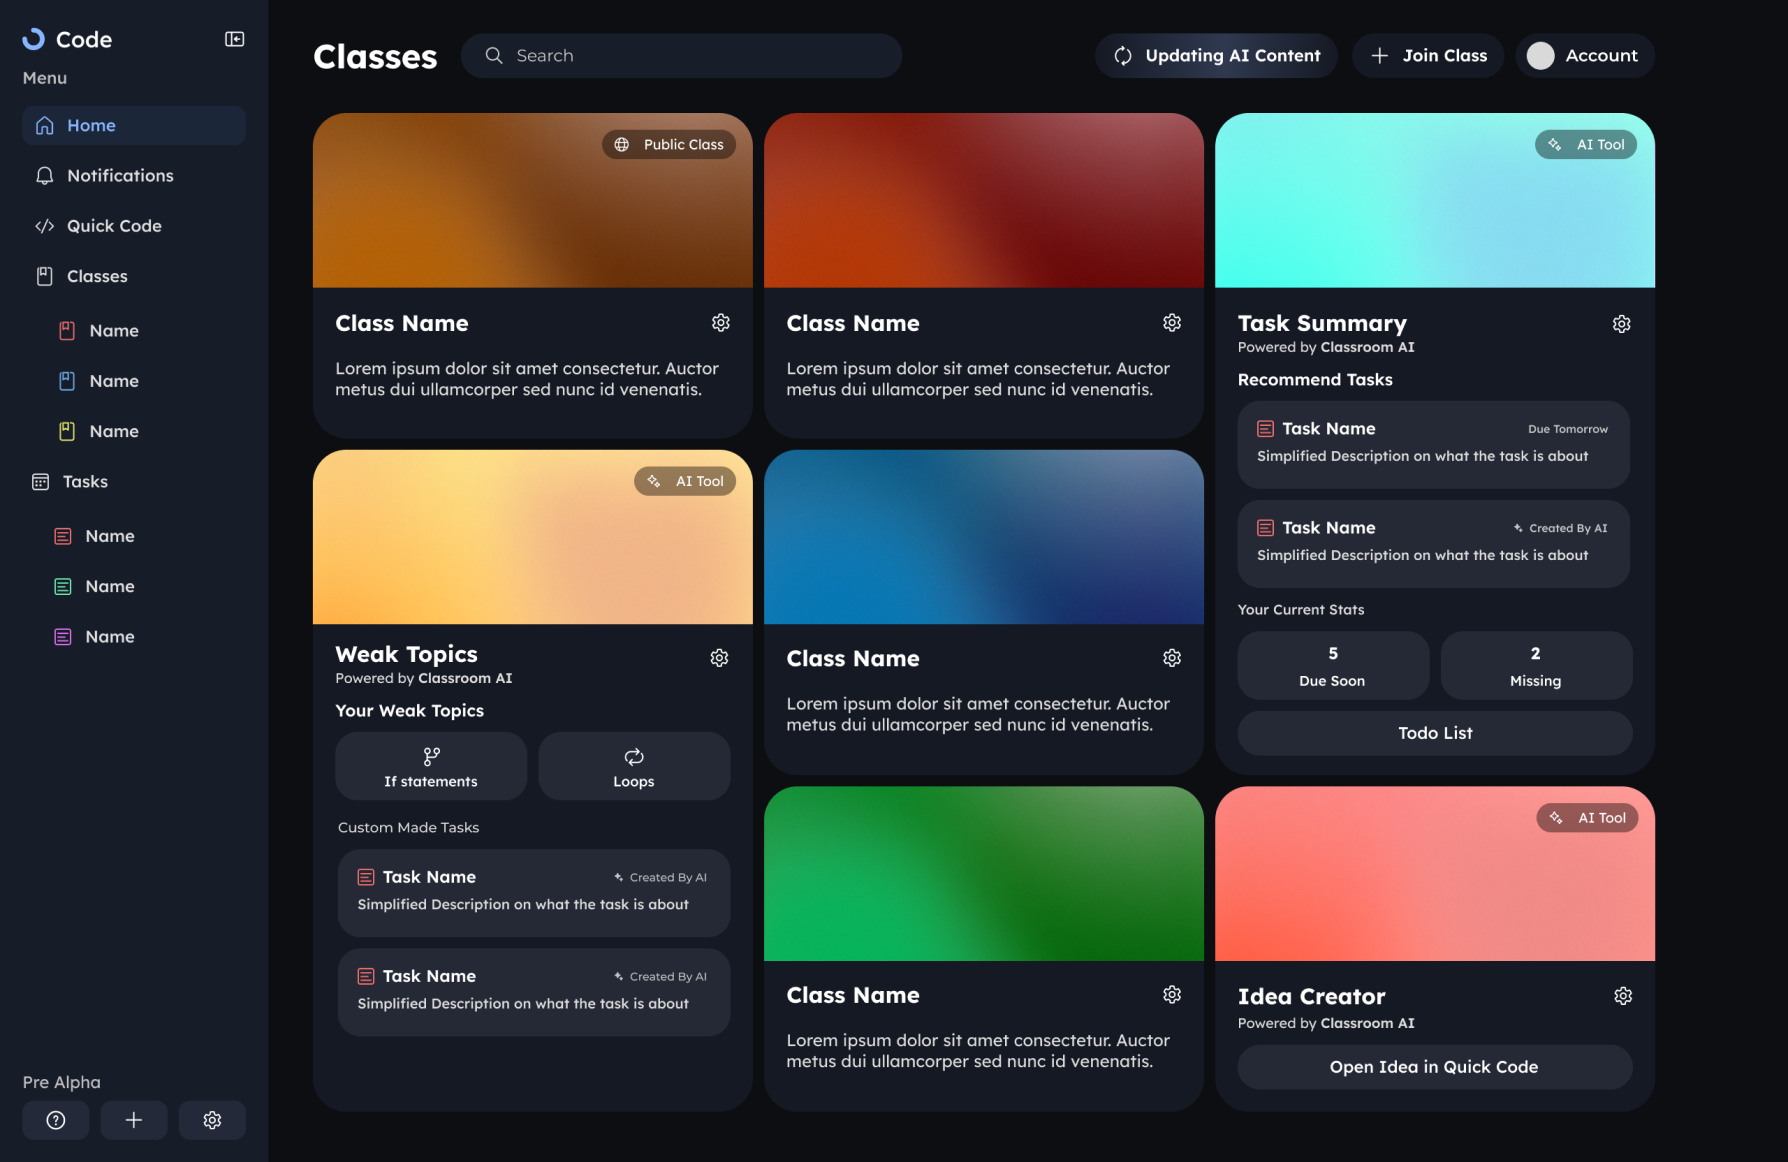
Task: Open Idea Creator card settings gear
Action: (1622, 996)
